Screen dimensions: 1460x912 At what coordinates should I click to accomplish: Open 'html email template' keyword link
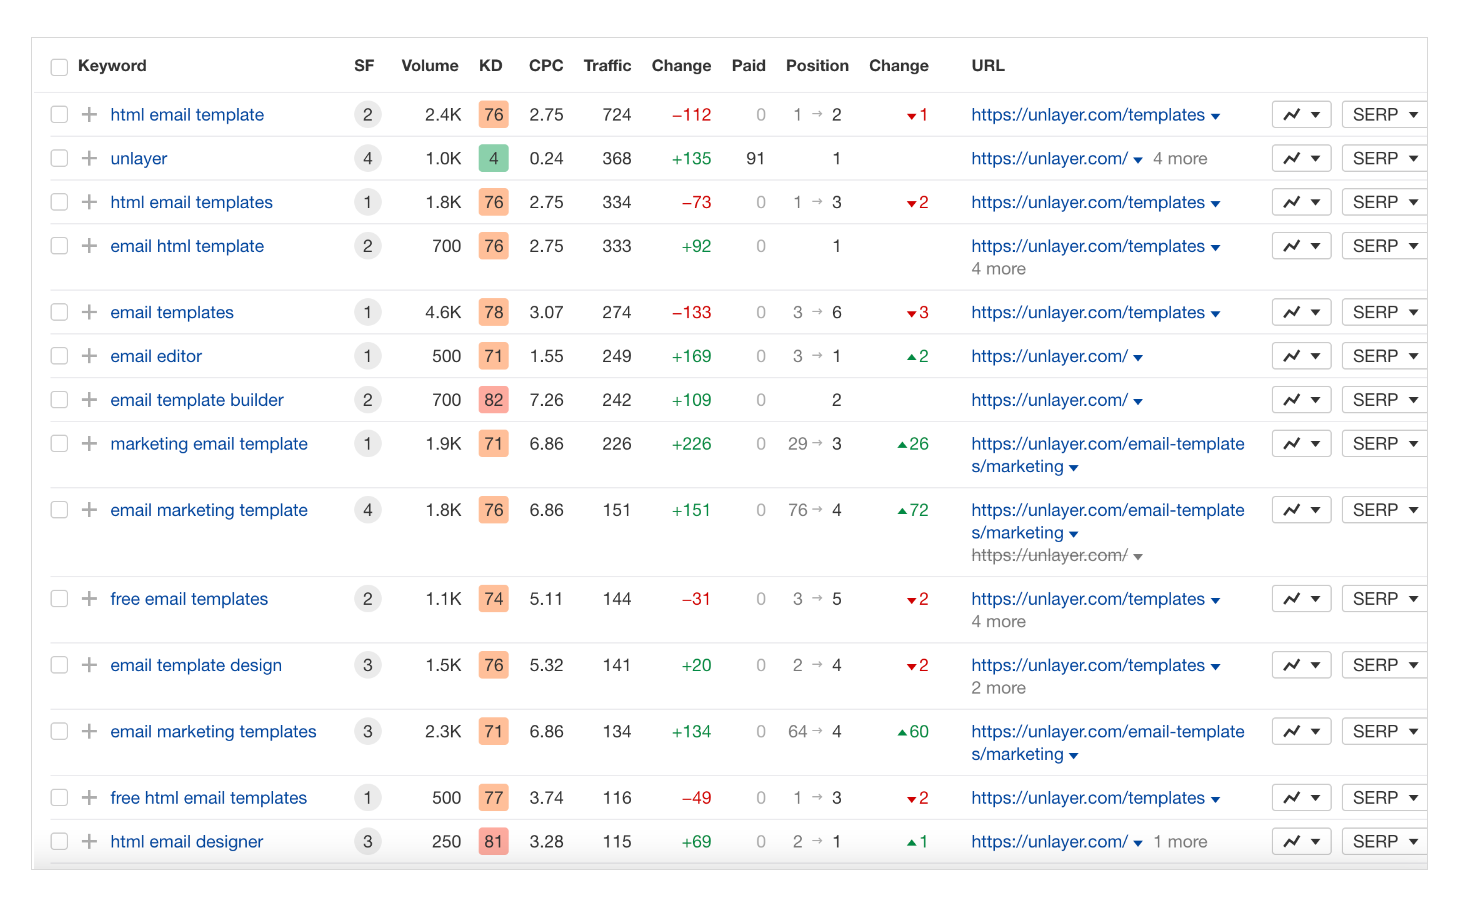point(187,115)
